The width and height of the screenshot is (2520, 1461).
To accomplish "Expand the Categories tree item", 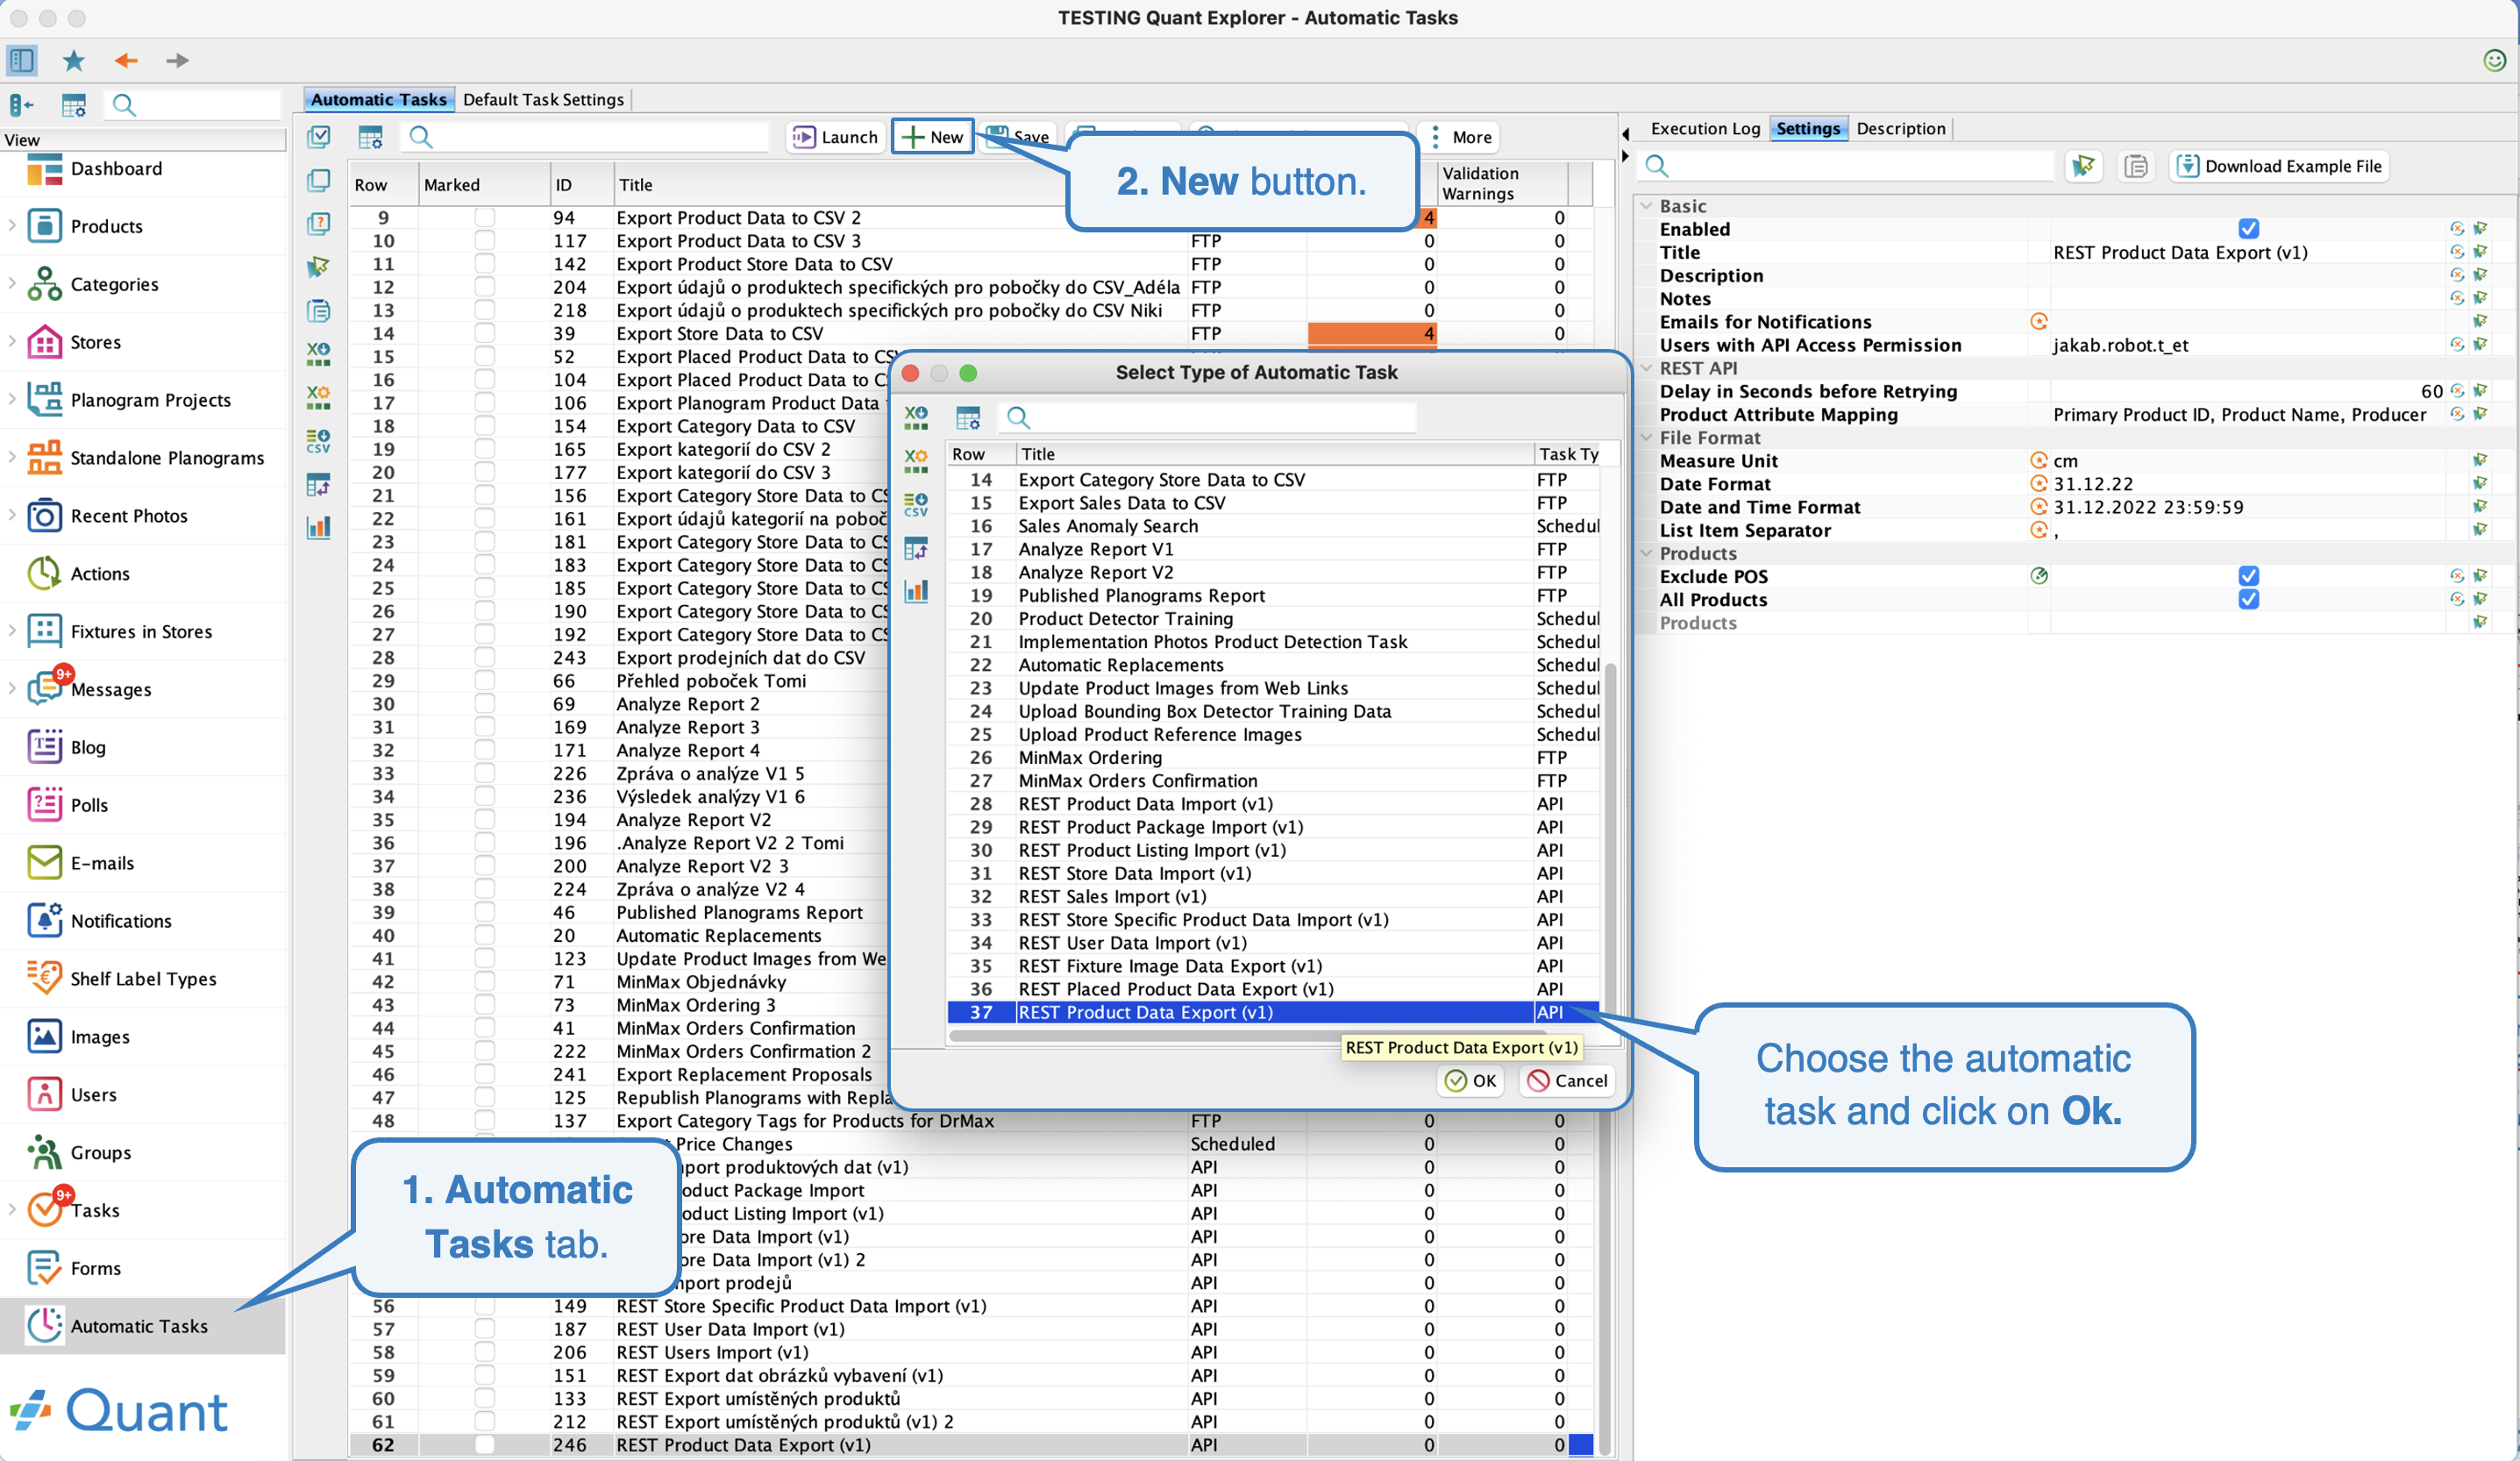I will [12, 284].
